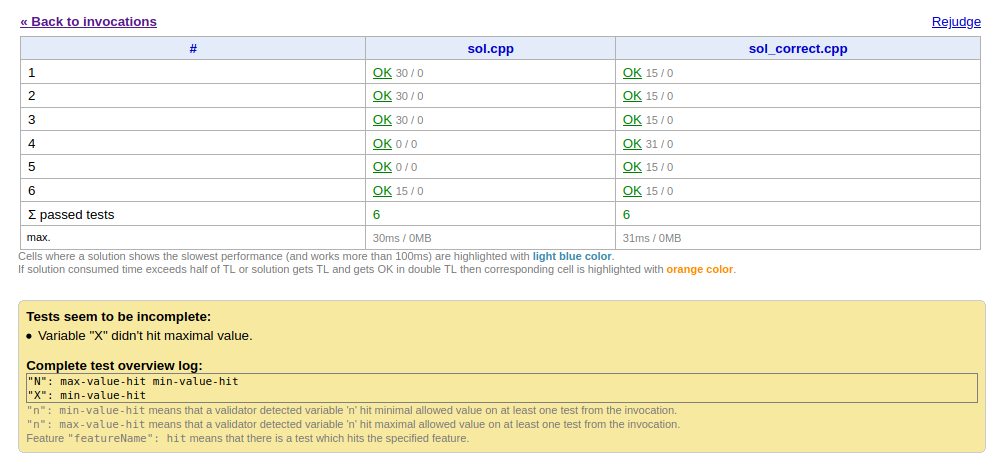Image resolution: width=1004 pixels, height=462 pixels.
Task: Open OK verdict for sol.cpp test 4
Action: [x=382, y=143]
